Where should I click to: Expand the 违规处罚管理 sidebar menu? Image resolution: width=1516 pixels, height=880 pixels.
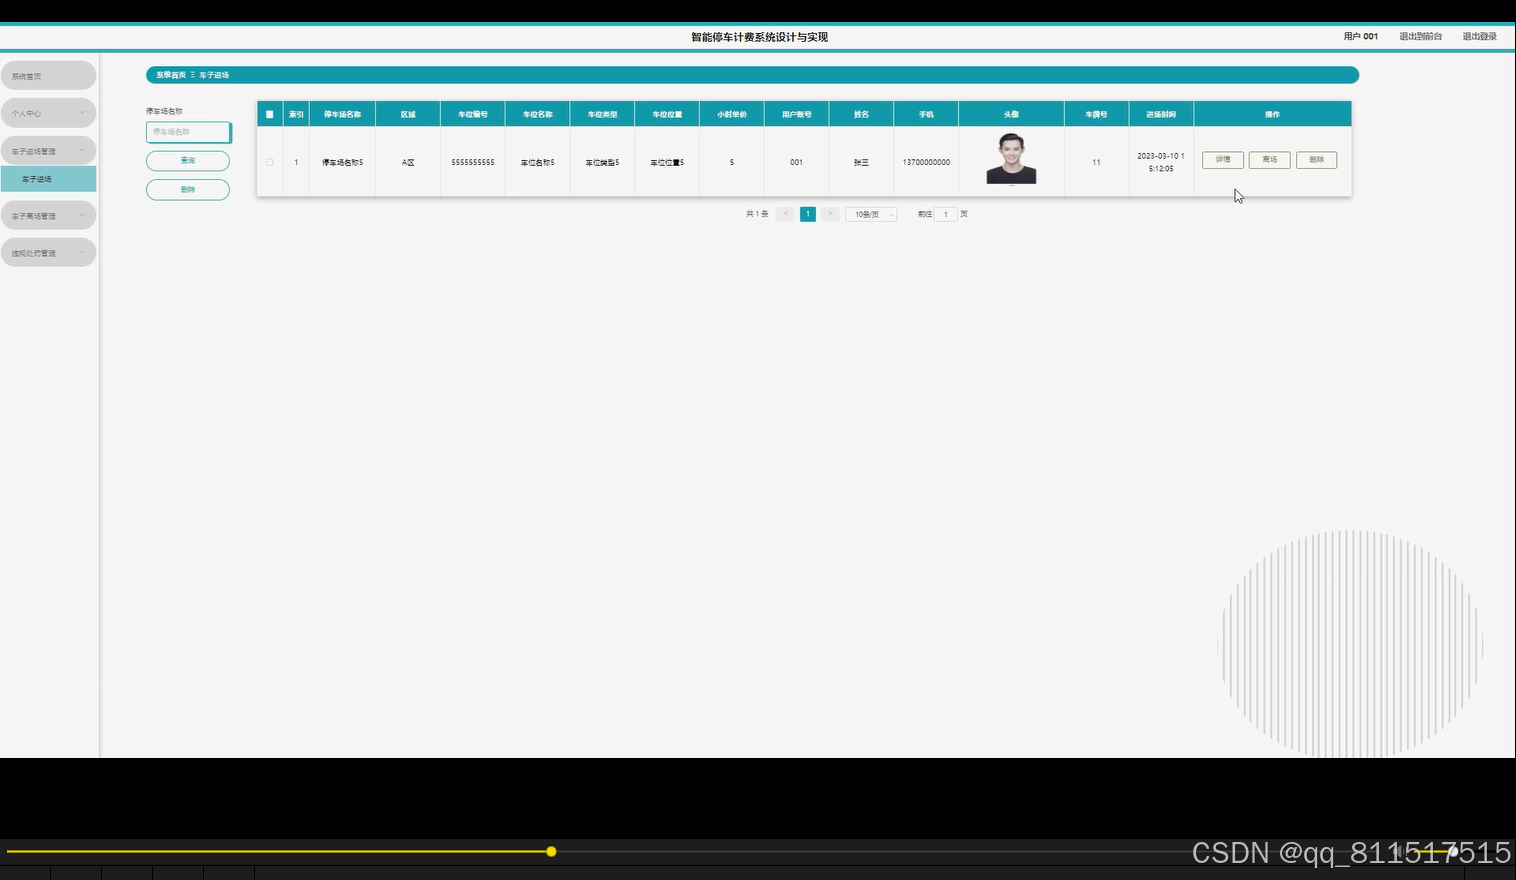[48, 252]
